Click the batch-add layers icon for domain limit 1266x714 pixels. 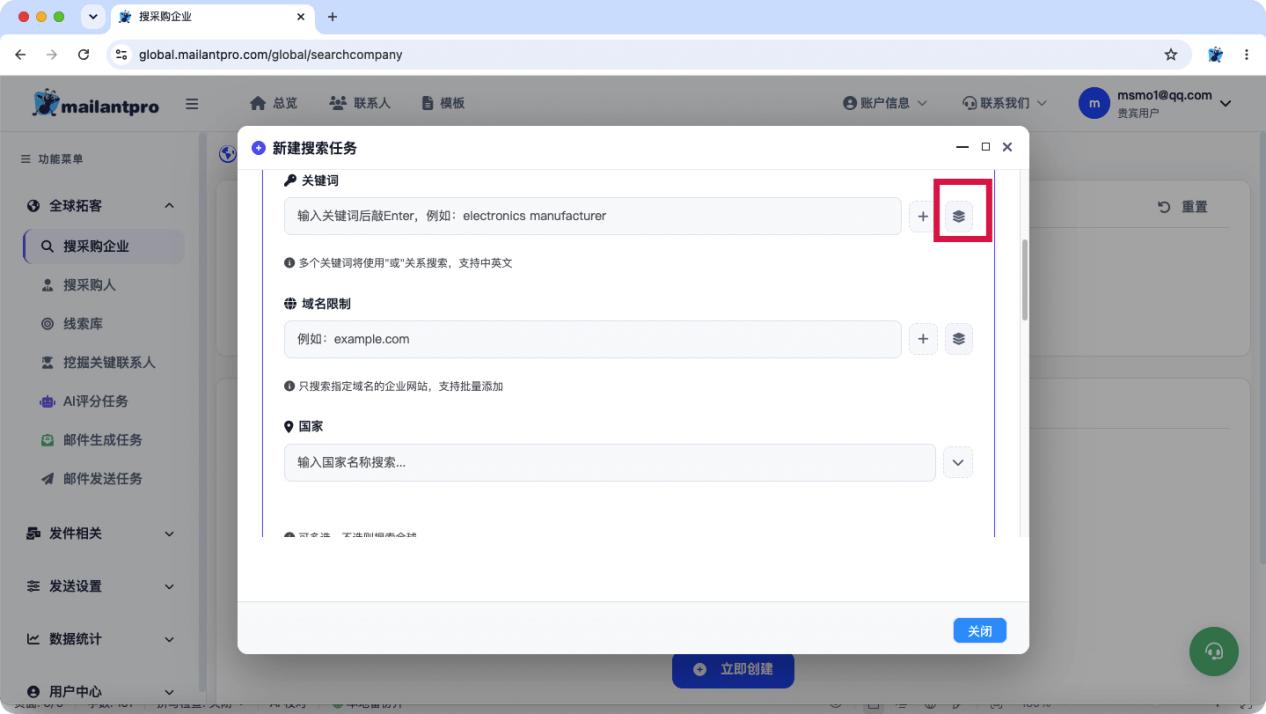[x=958, y=339]
